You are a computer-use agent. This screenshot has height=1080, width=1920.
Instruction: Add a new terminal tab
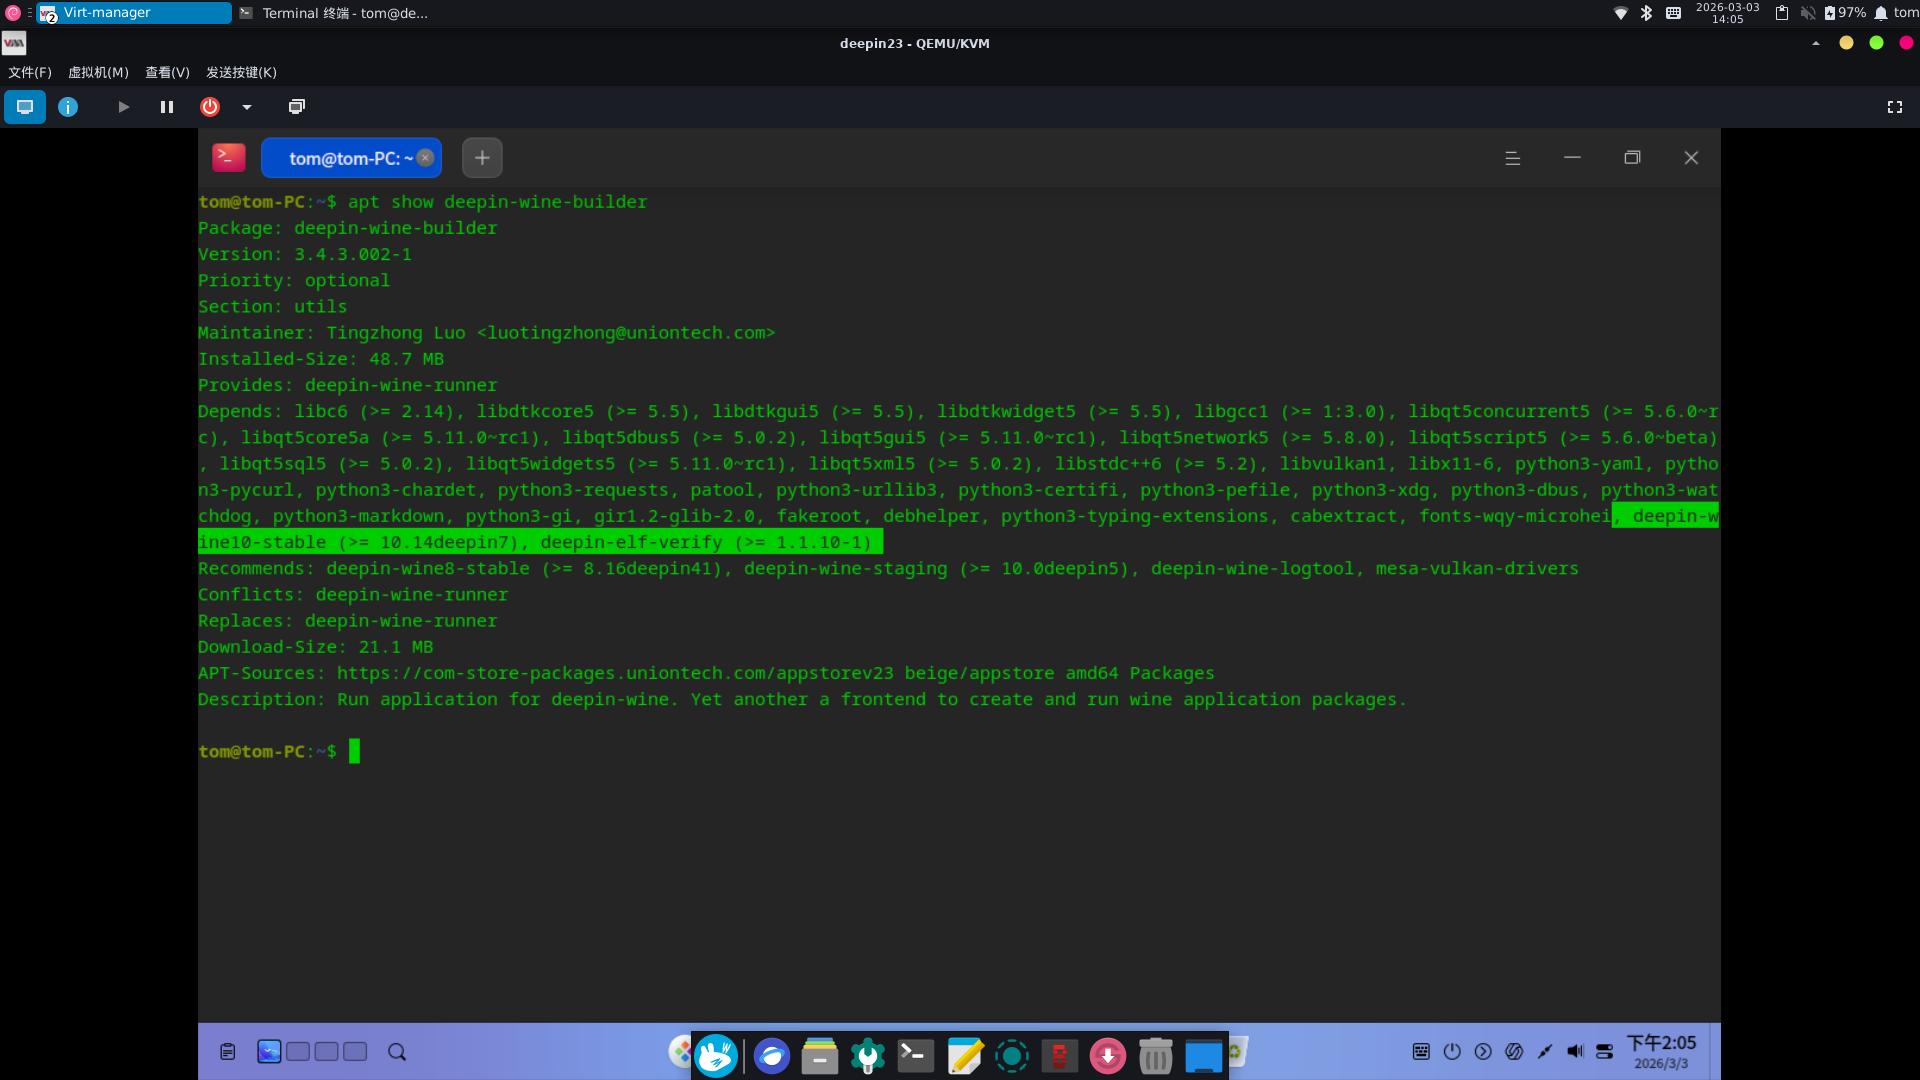point(482,158)
